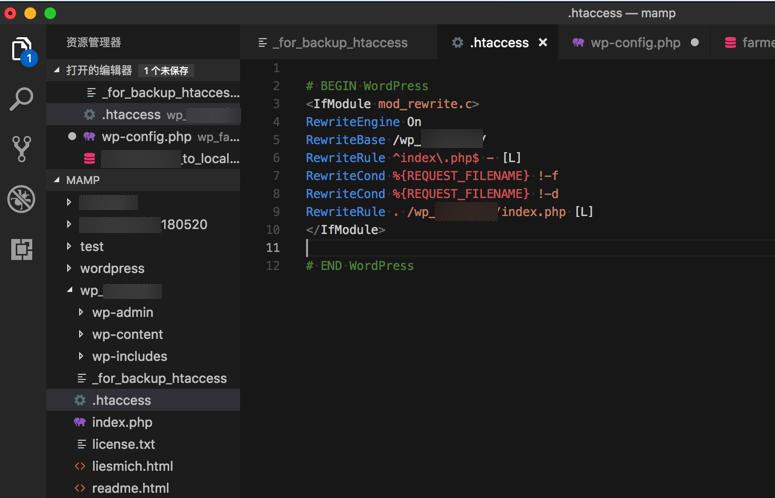
Task: Open index.php from the file tree
Action: pos(122,422)
